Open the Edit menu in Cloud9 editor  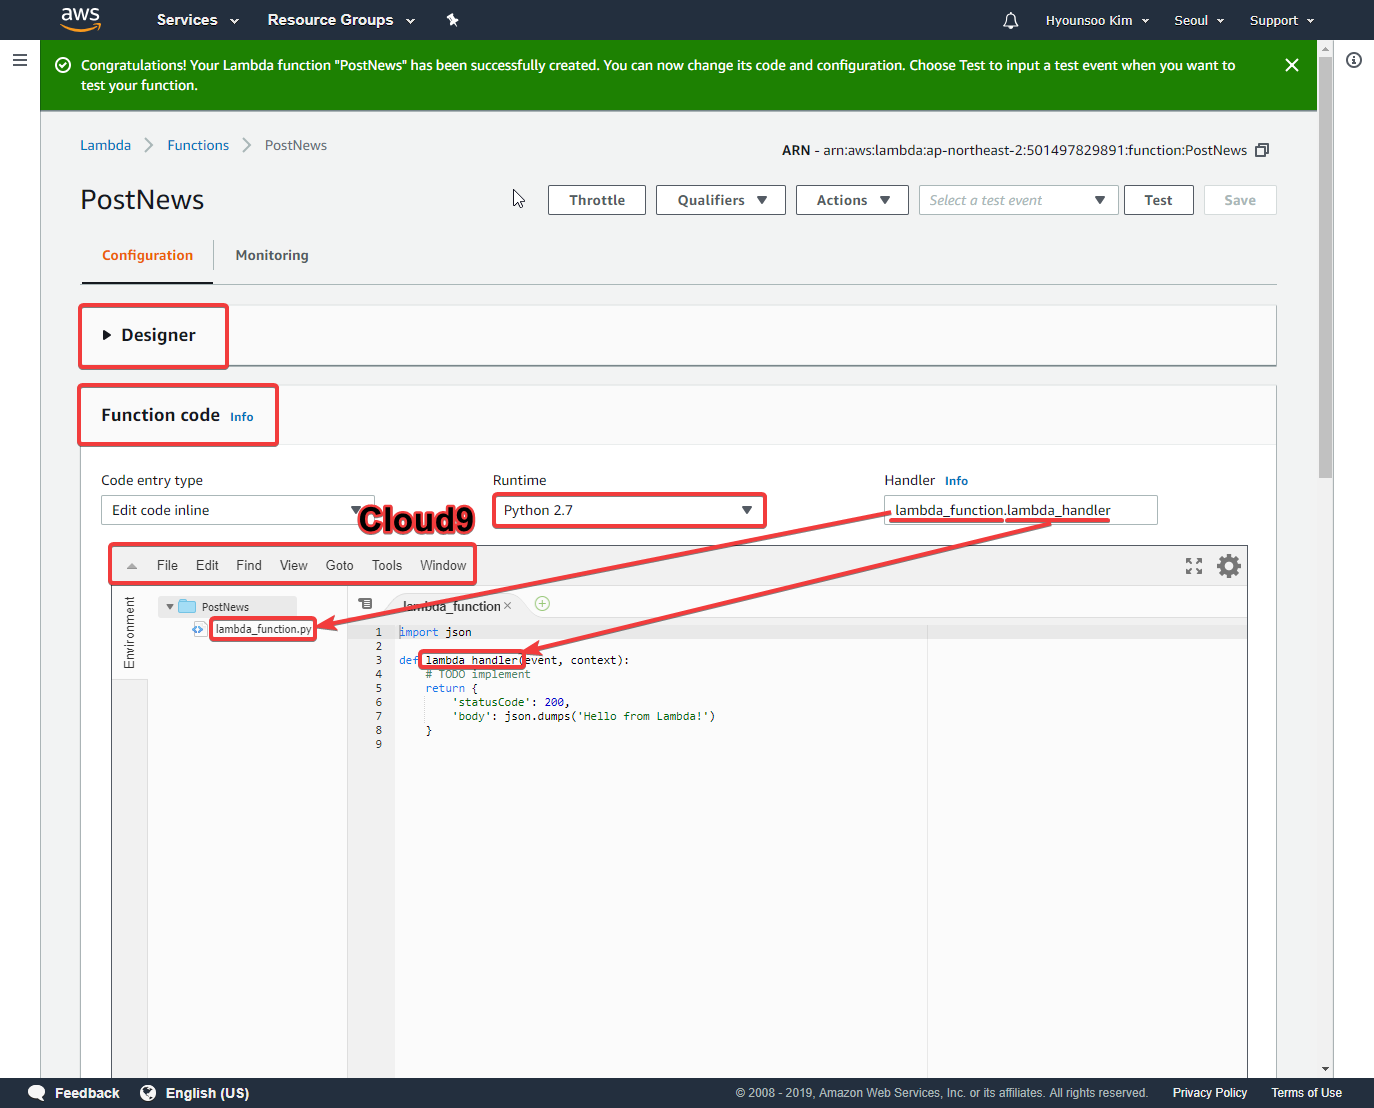(207, 565)
